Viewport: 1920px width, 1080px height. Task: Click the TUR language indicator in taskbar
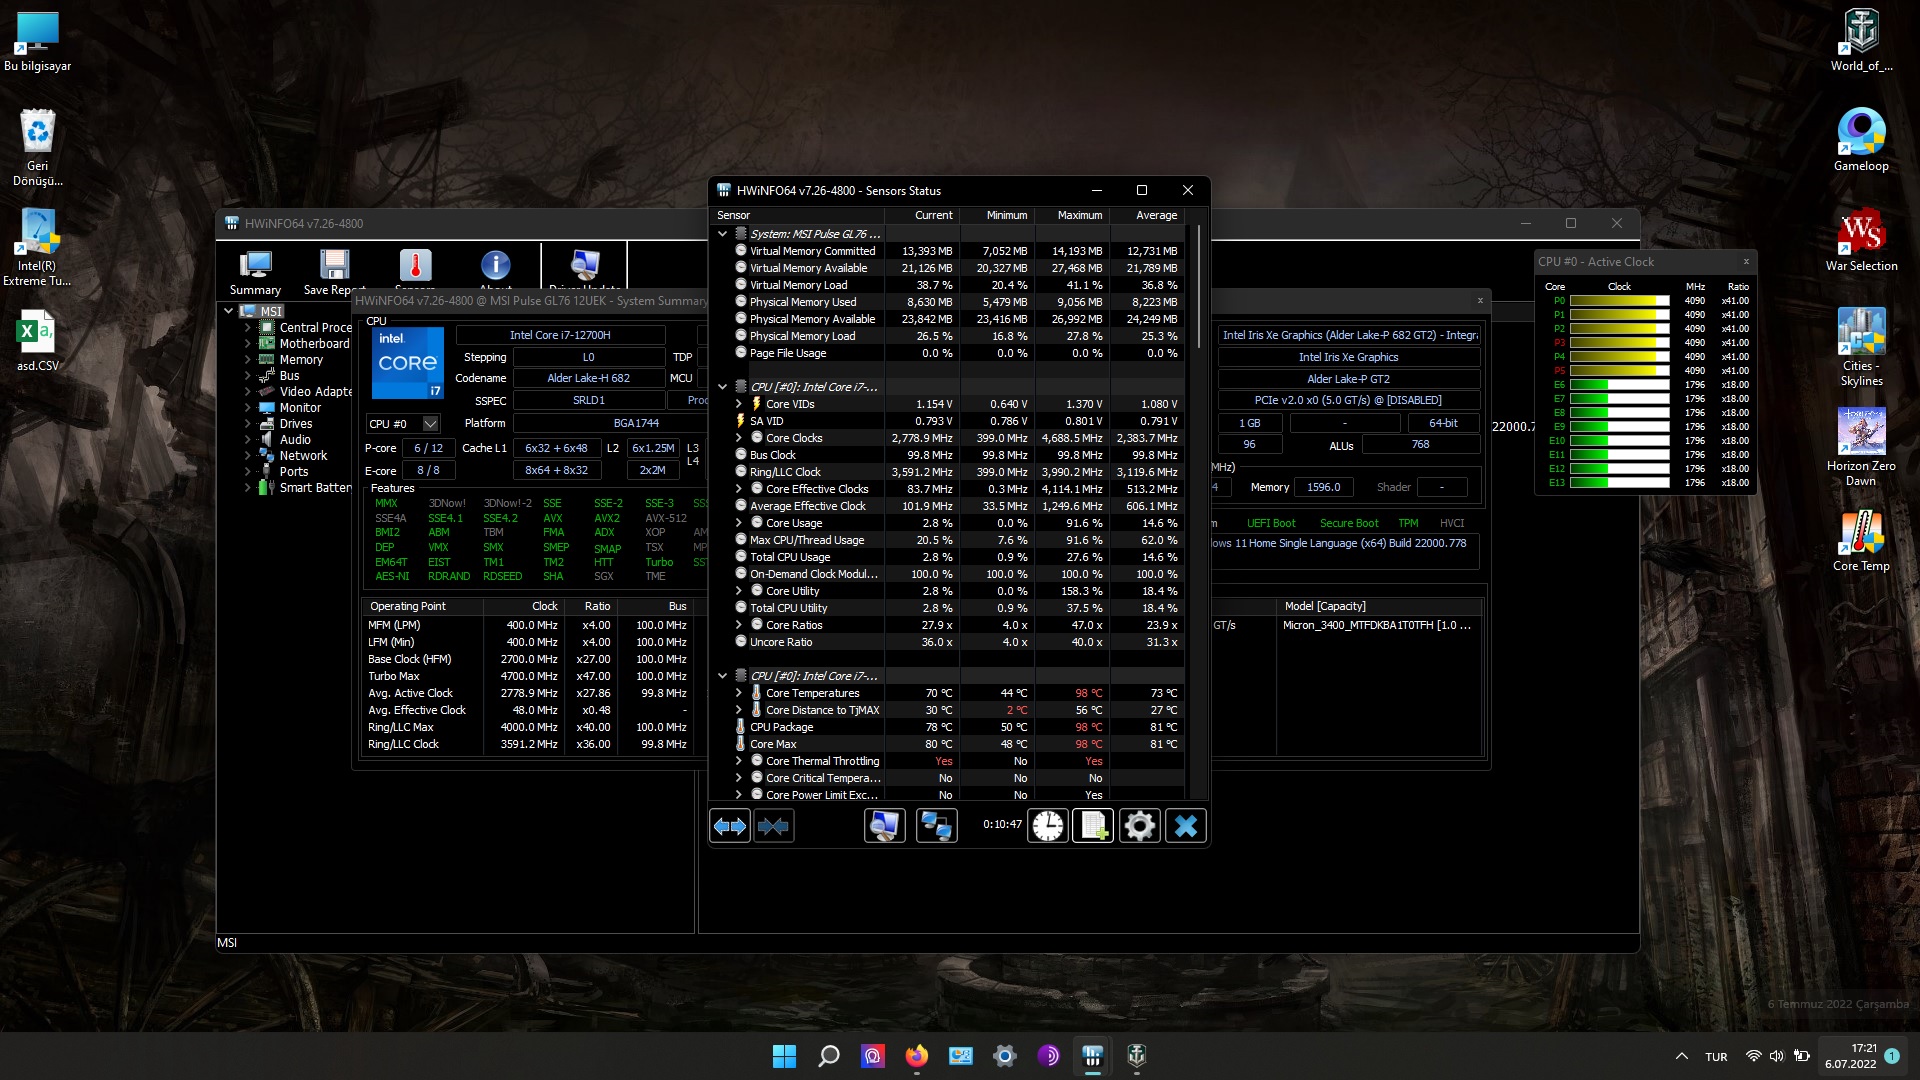pyautogui.click(x=1716, y=1057)
